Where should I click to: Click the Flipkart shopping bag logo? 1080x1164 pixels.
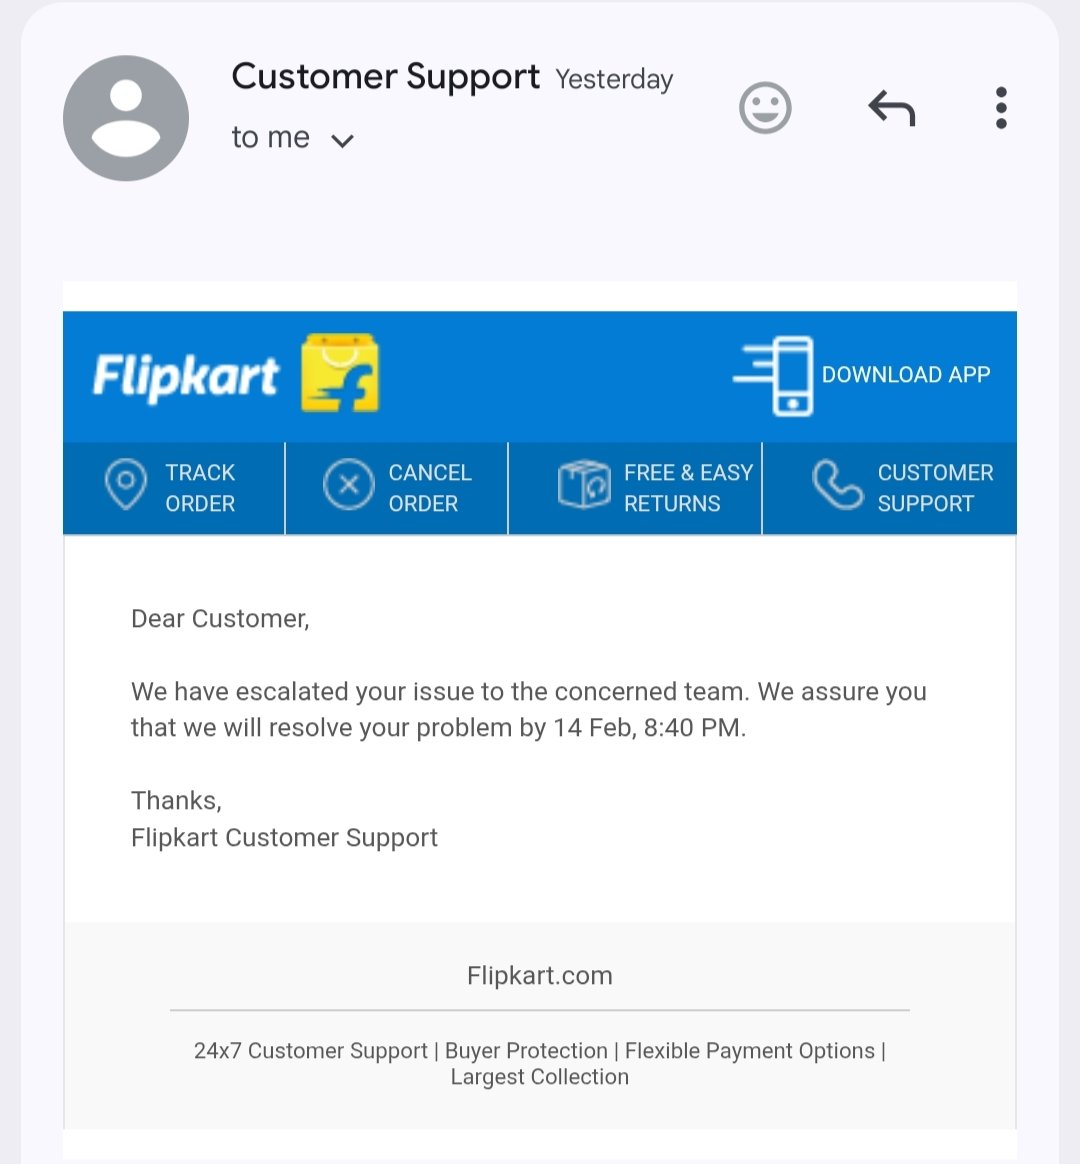(340, 374)
